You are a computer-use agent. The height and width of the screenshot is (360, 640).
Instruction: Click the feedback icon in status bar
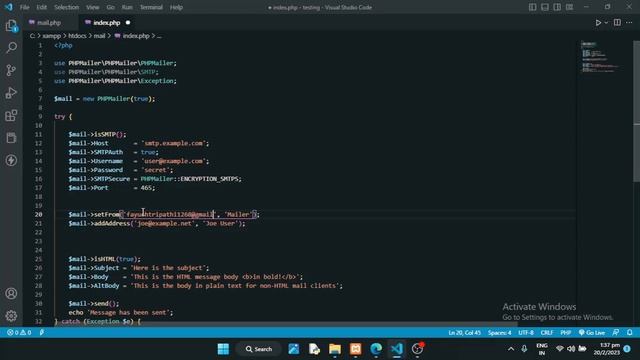[x=616, y=333]
